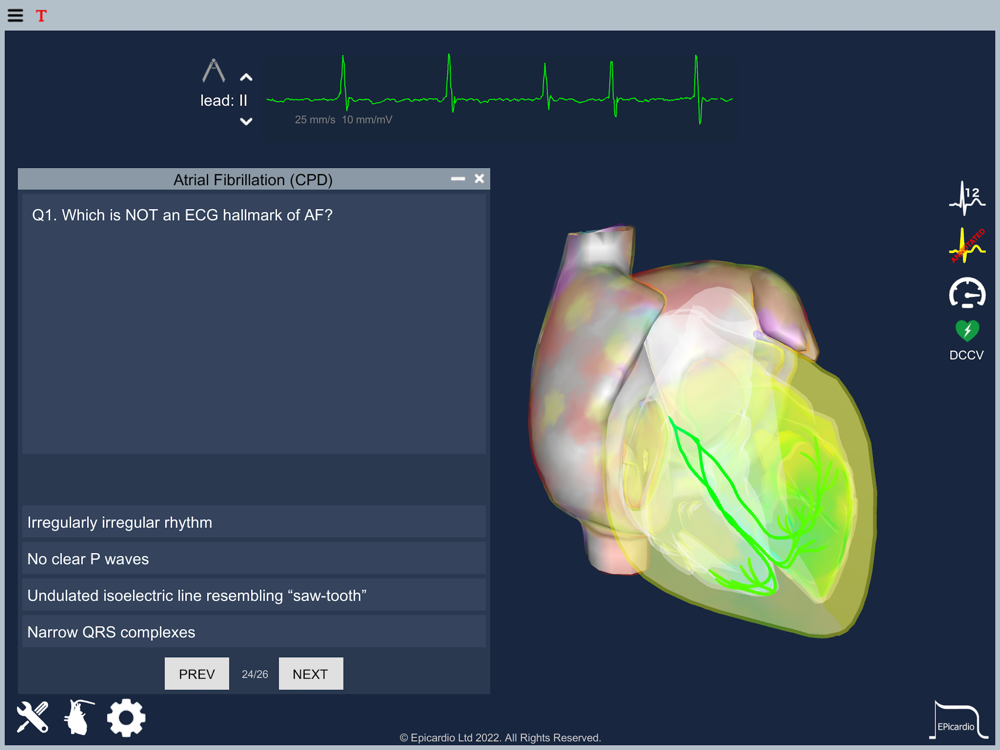Click the 24/26 page counter
Image resolution: width=1000 pixels, height=750 pixels.
tap(254, 674)
